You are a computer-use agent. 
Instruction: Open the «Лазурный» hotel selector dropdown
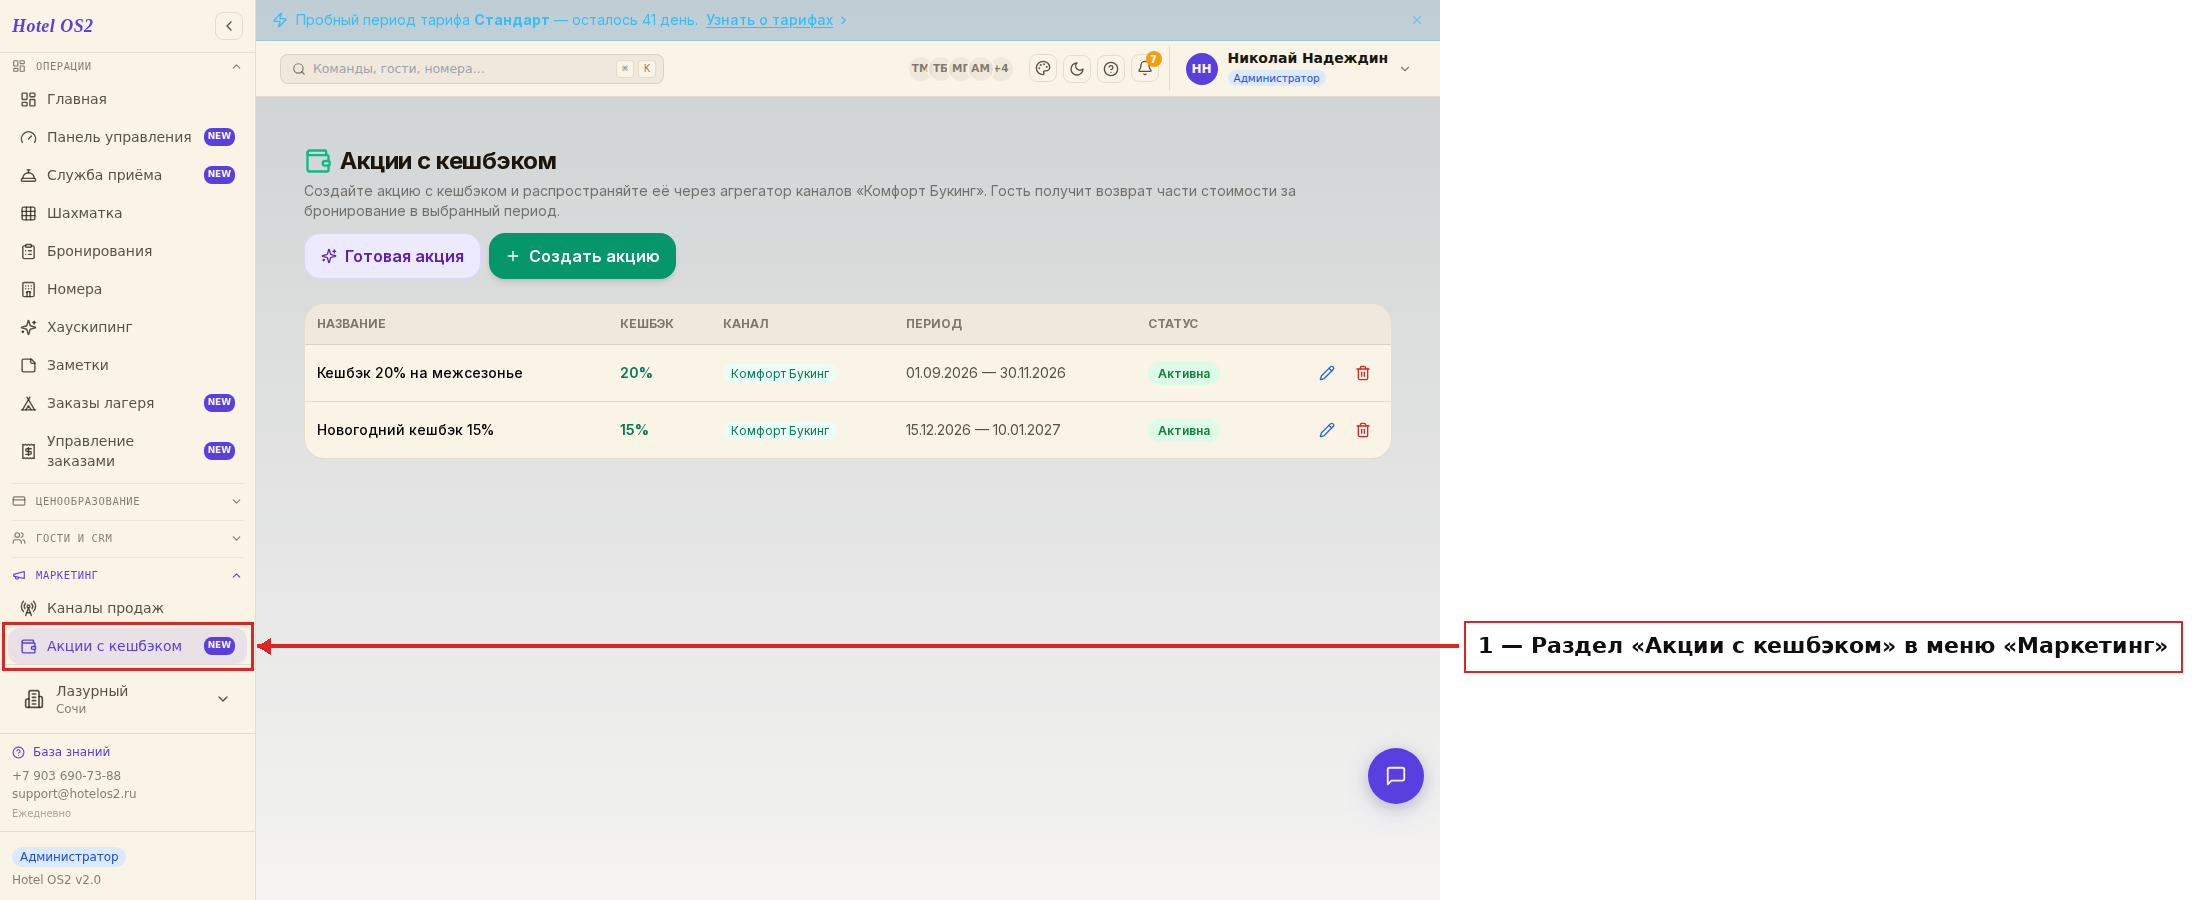point(127,699)
